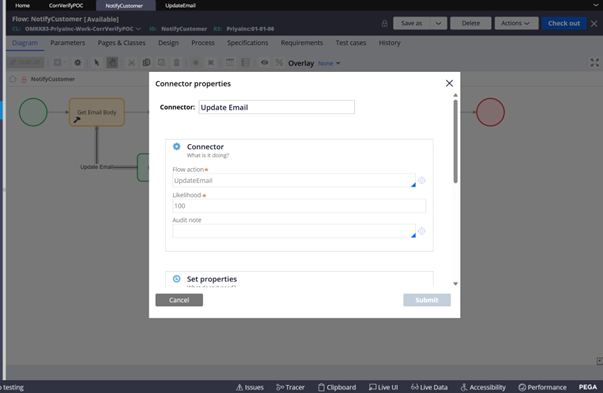The image size is (603, 393).
Task: Click the Connector section gear icon
Action: coord(177,147)
